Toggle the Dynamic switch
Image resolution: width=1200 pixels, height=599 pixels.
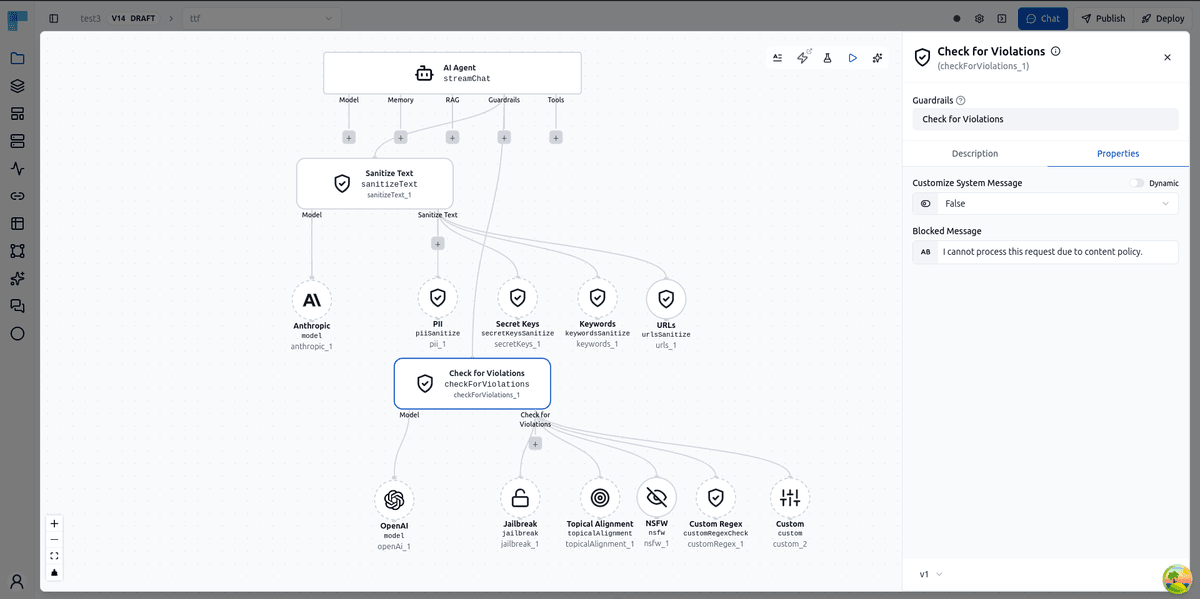tap(1137, 183)
